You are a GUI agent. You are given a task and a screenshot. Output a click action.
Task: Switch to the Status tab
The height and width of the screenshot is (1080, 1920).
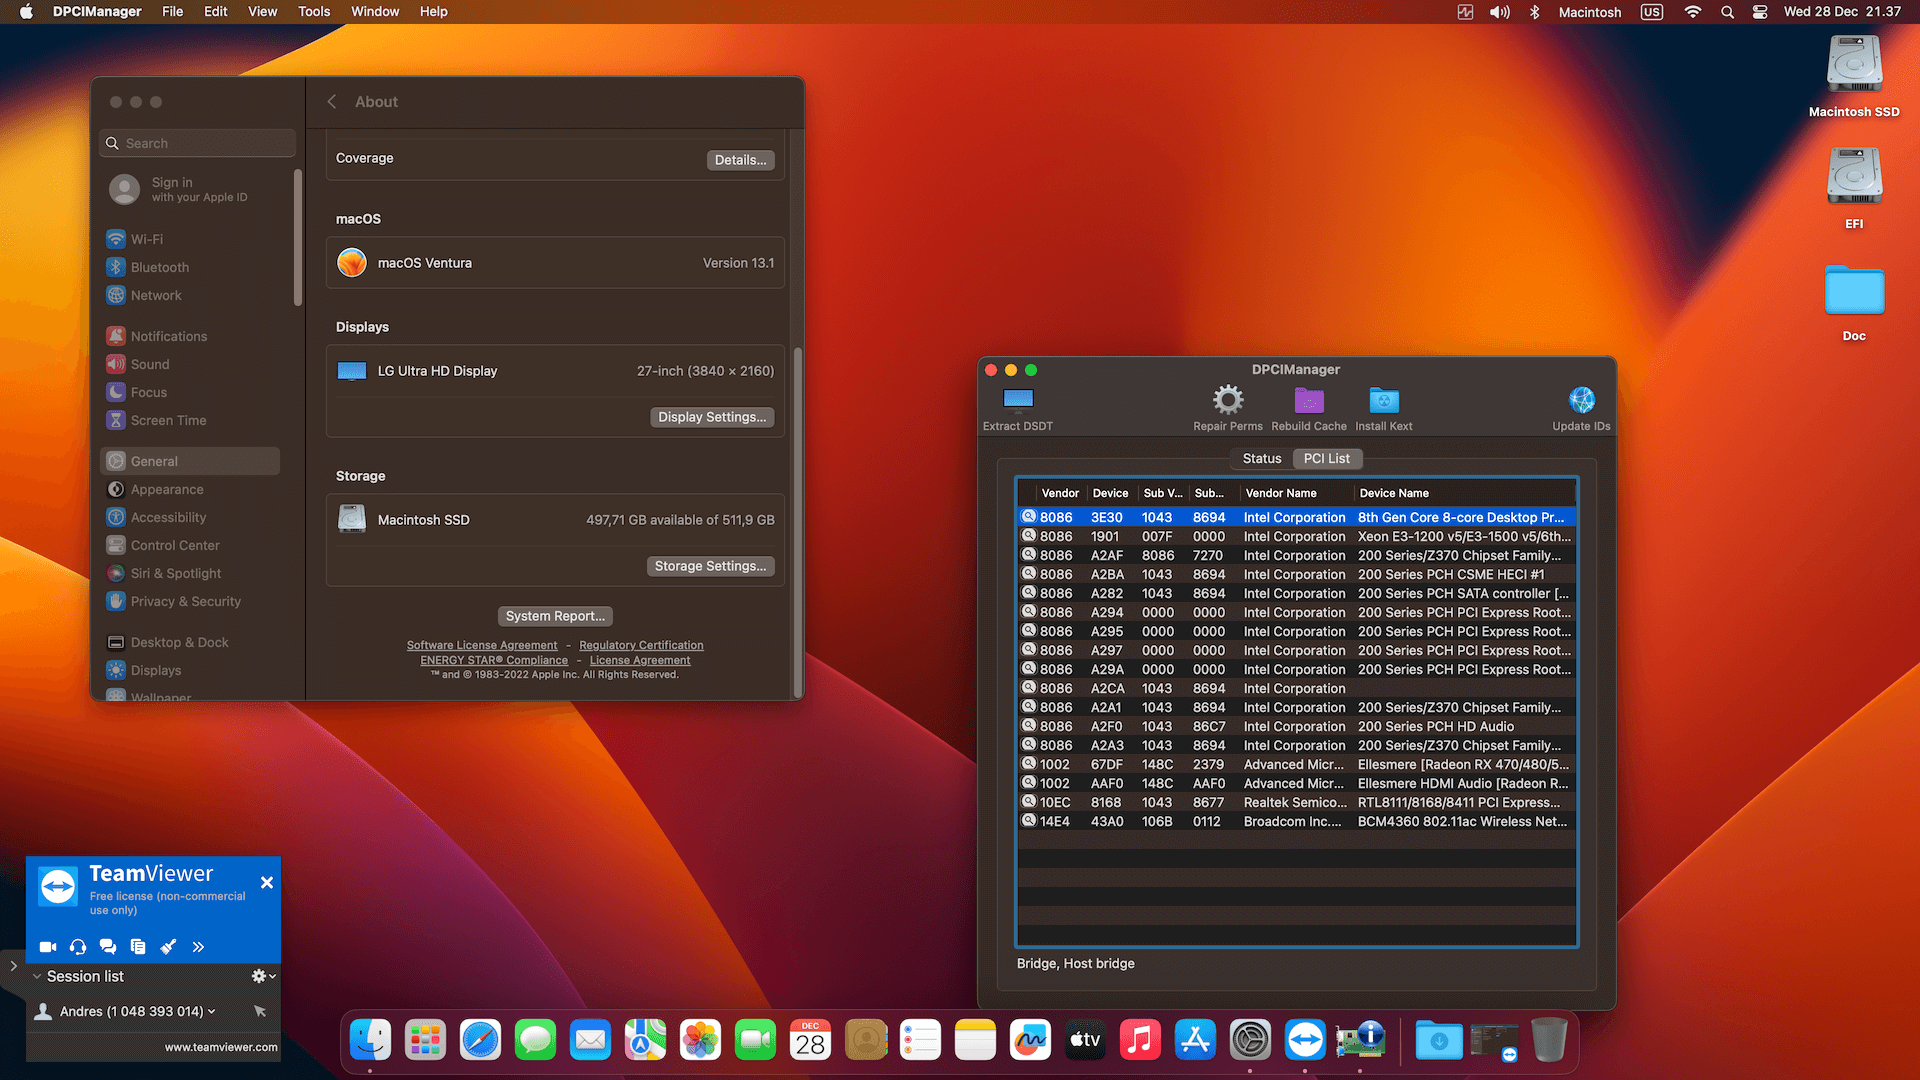(1262, 458)
